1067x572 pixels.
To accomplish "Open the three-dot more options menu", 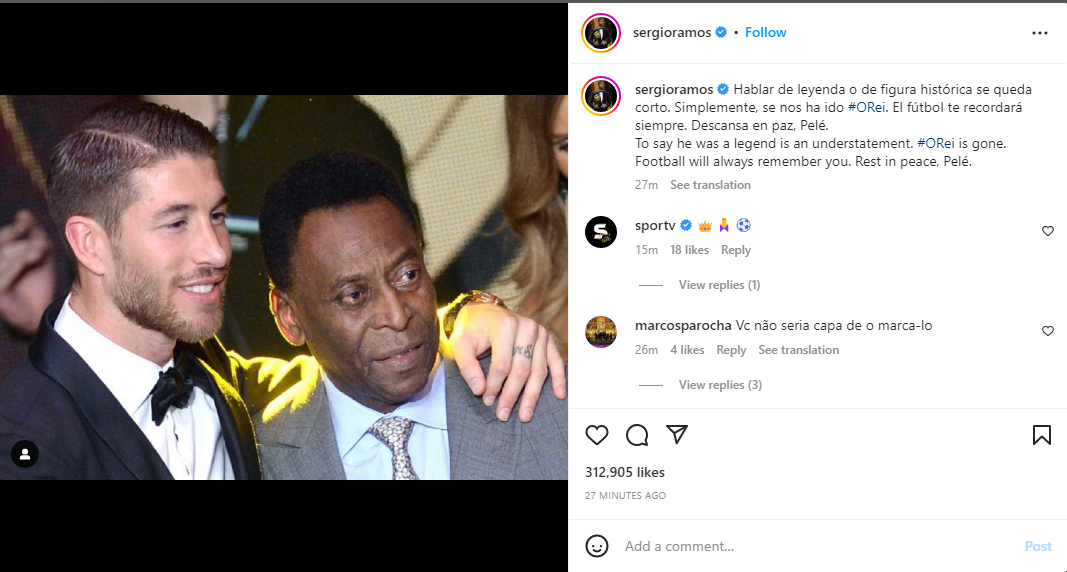I will pyautogui.click(x=1040, y=32).
